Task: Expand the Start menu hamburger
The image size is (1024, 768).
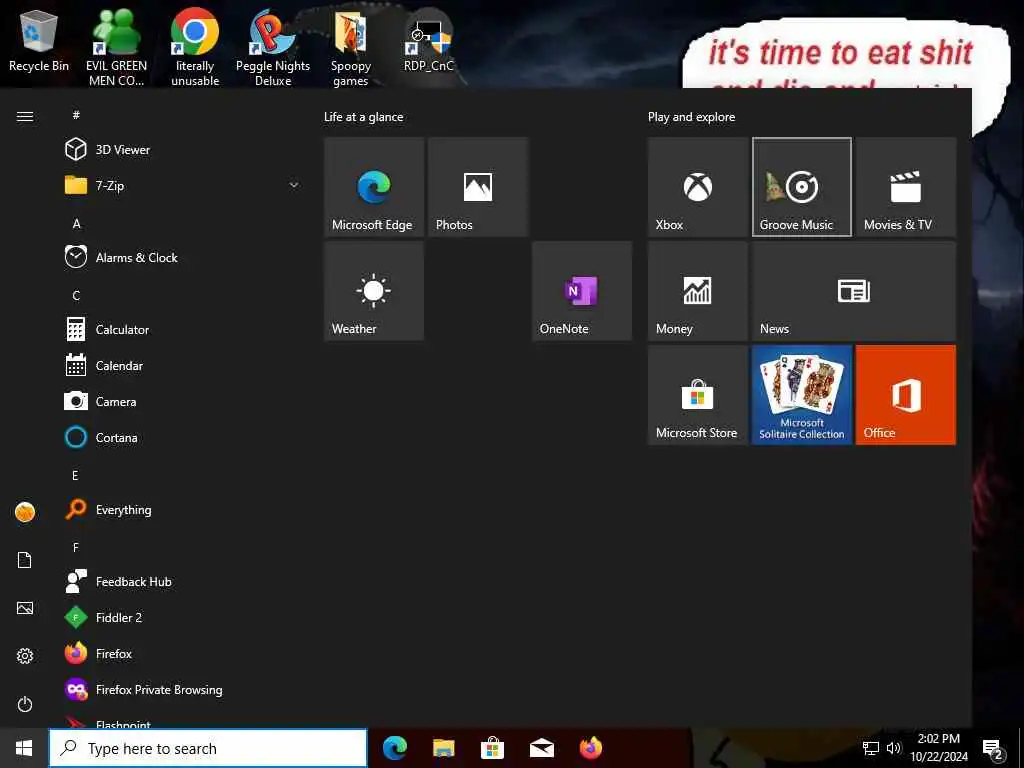Action: coord(25,116)
